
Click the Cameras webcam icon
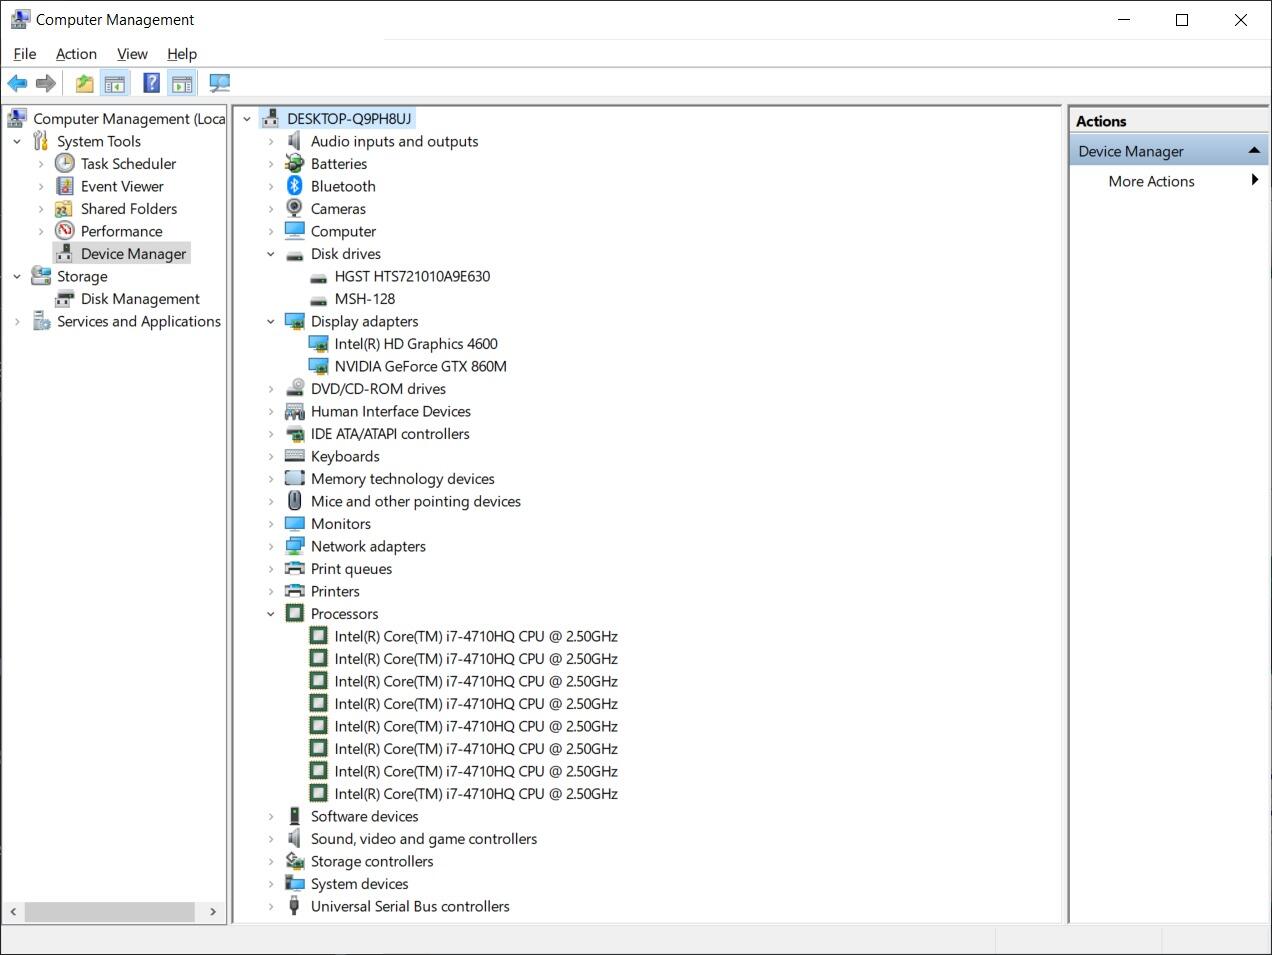point(294,208)
